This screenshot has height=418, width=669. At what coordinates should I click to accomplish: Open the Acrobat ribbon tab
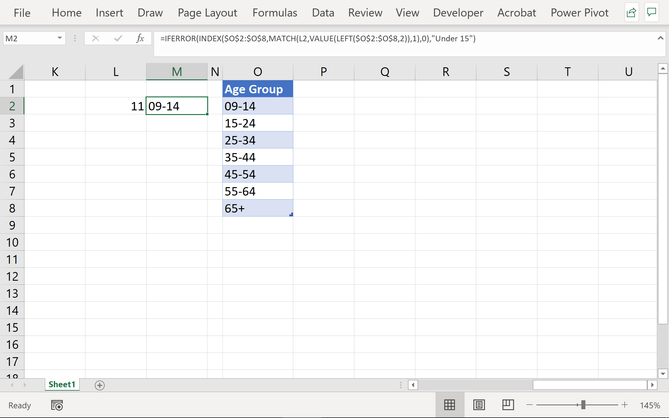pos(517,13)
